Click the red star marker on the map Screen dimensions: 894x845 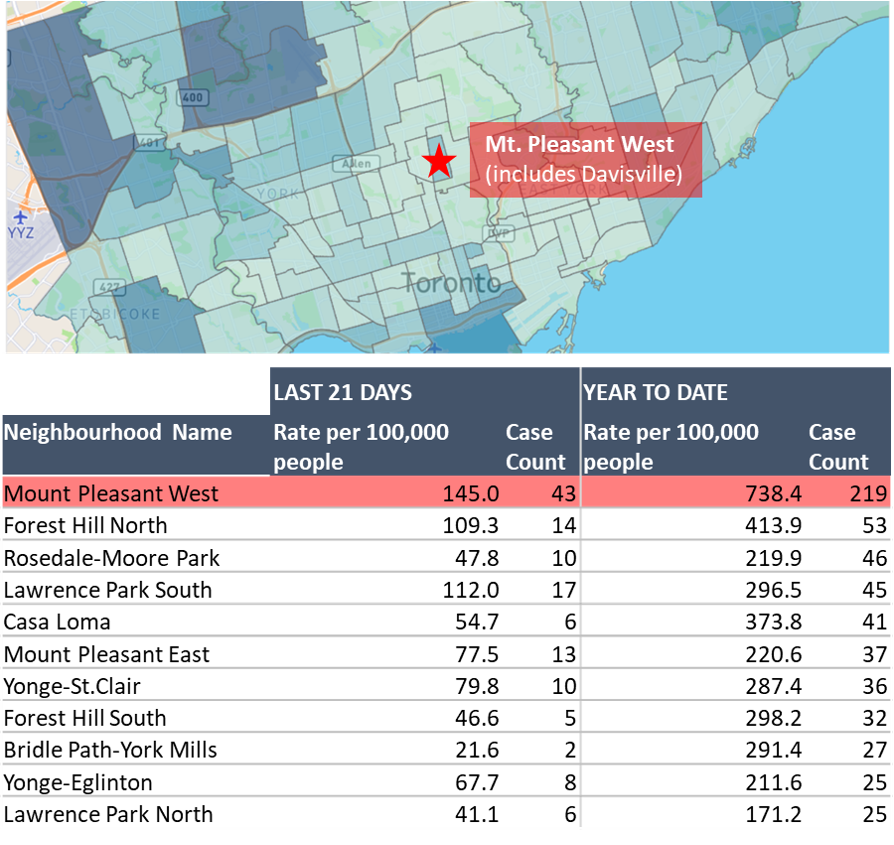(438, 161)
